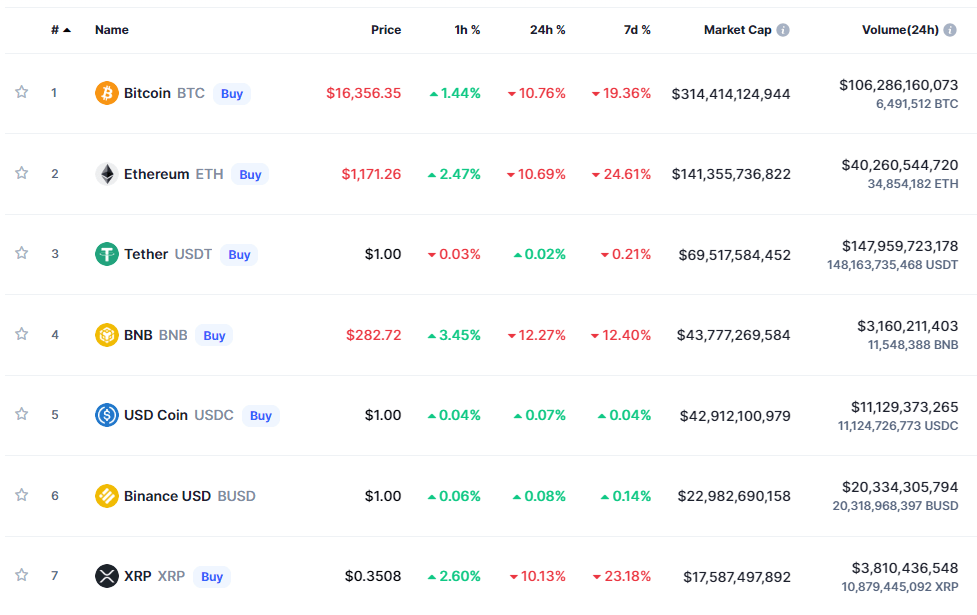Screen dimensions: 977x615
Task: Favorite XRP with the star icon
Action: tap(21, 576)
